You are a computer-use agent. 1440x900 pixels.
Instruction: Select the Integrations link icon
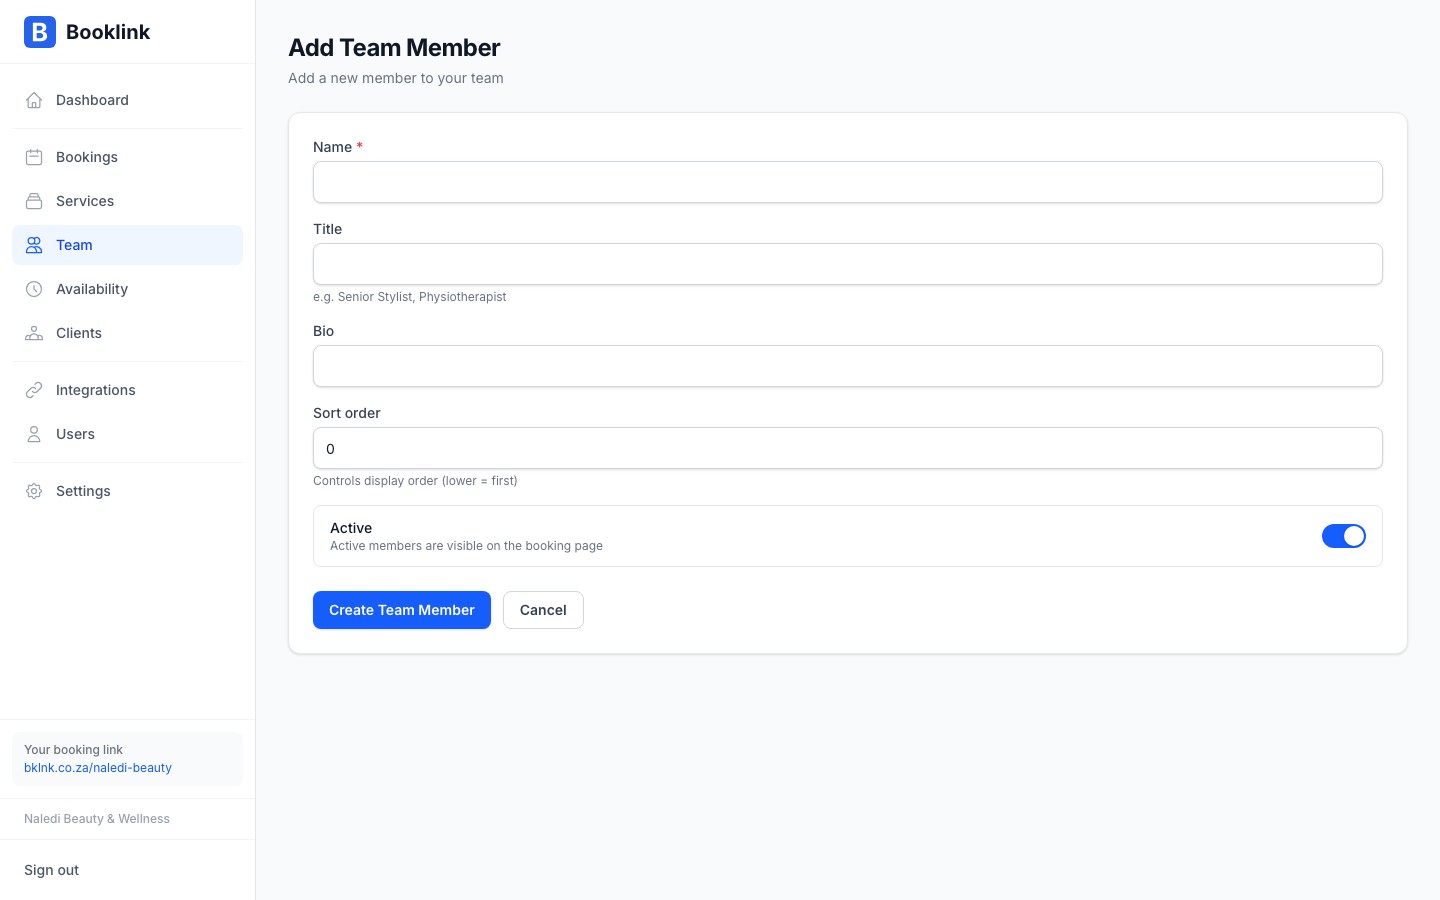[34, 390]
